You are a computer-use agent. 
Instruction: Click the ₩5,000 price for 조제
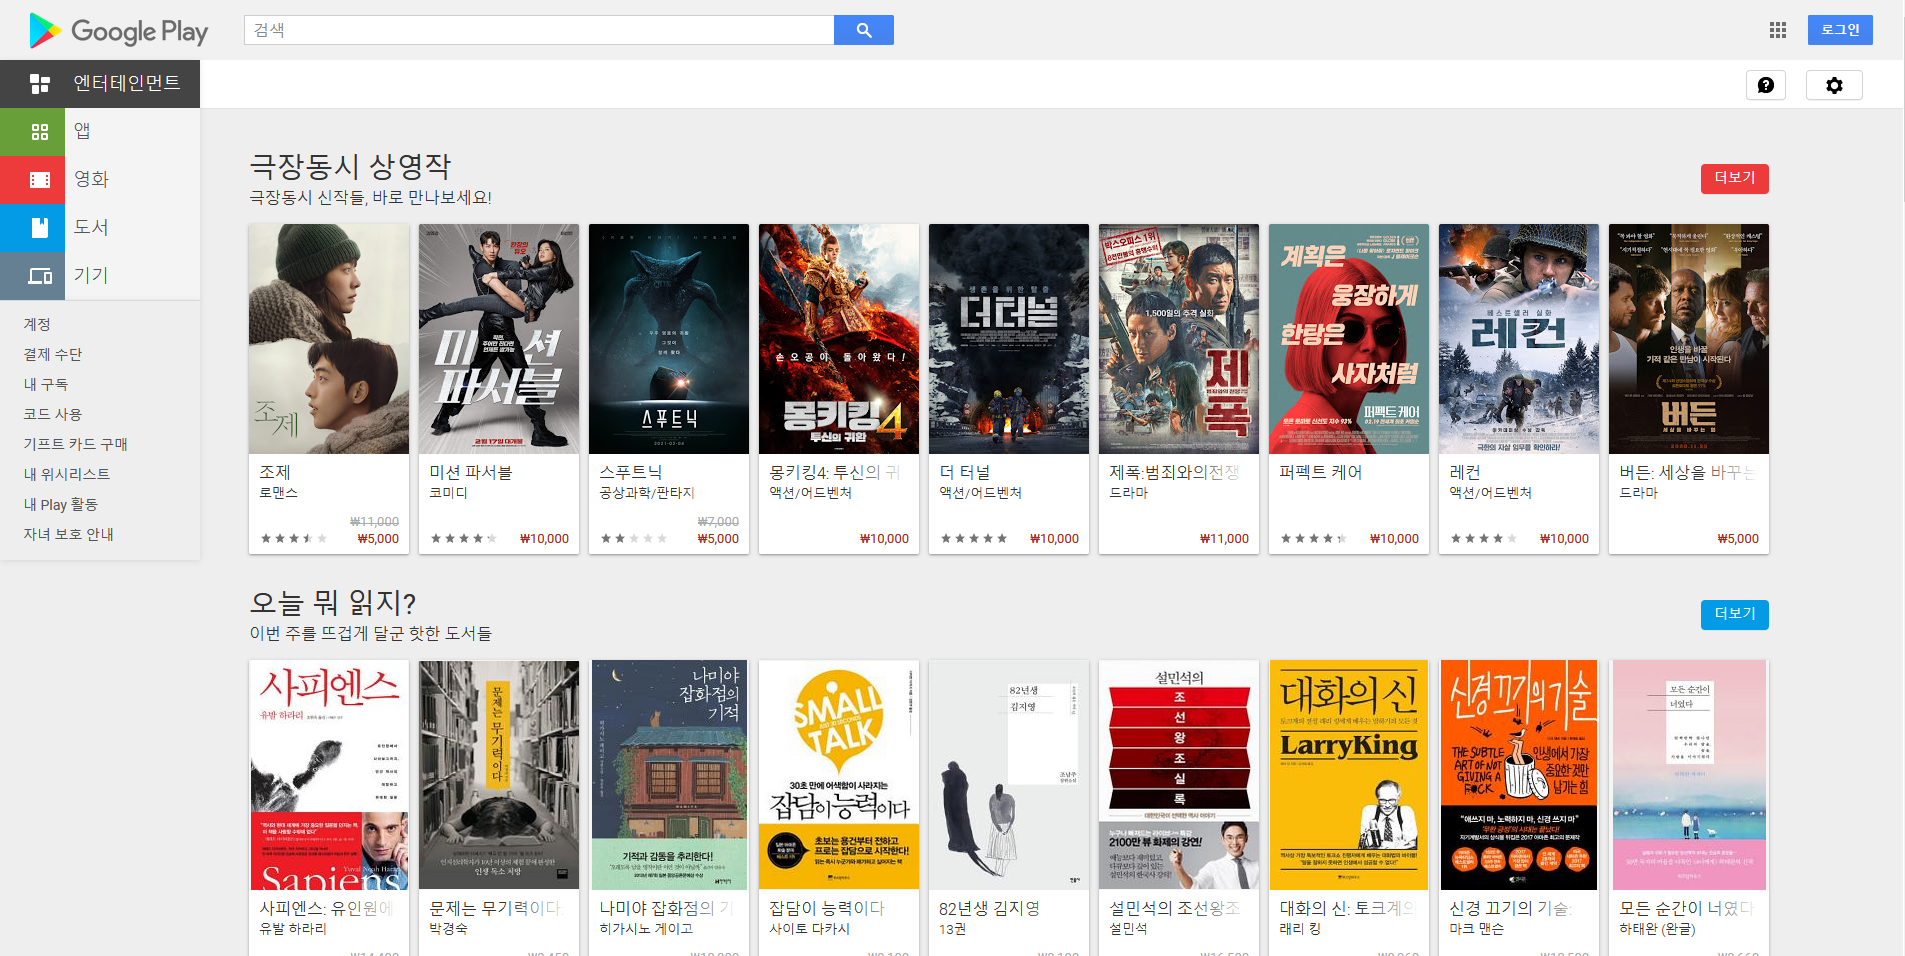point(378,538)
